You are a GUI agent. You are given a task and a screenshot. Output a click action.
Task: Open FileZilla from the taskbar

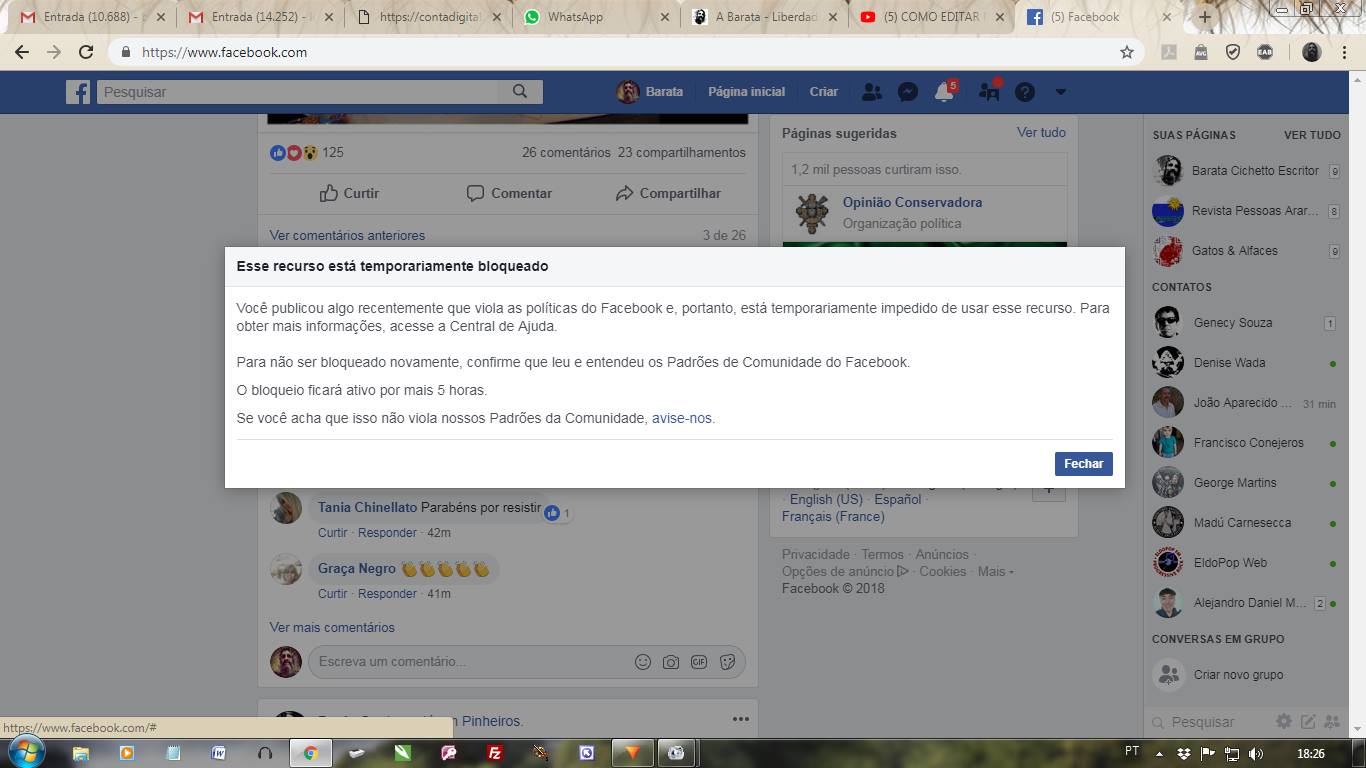pos(494,753)
